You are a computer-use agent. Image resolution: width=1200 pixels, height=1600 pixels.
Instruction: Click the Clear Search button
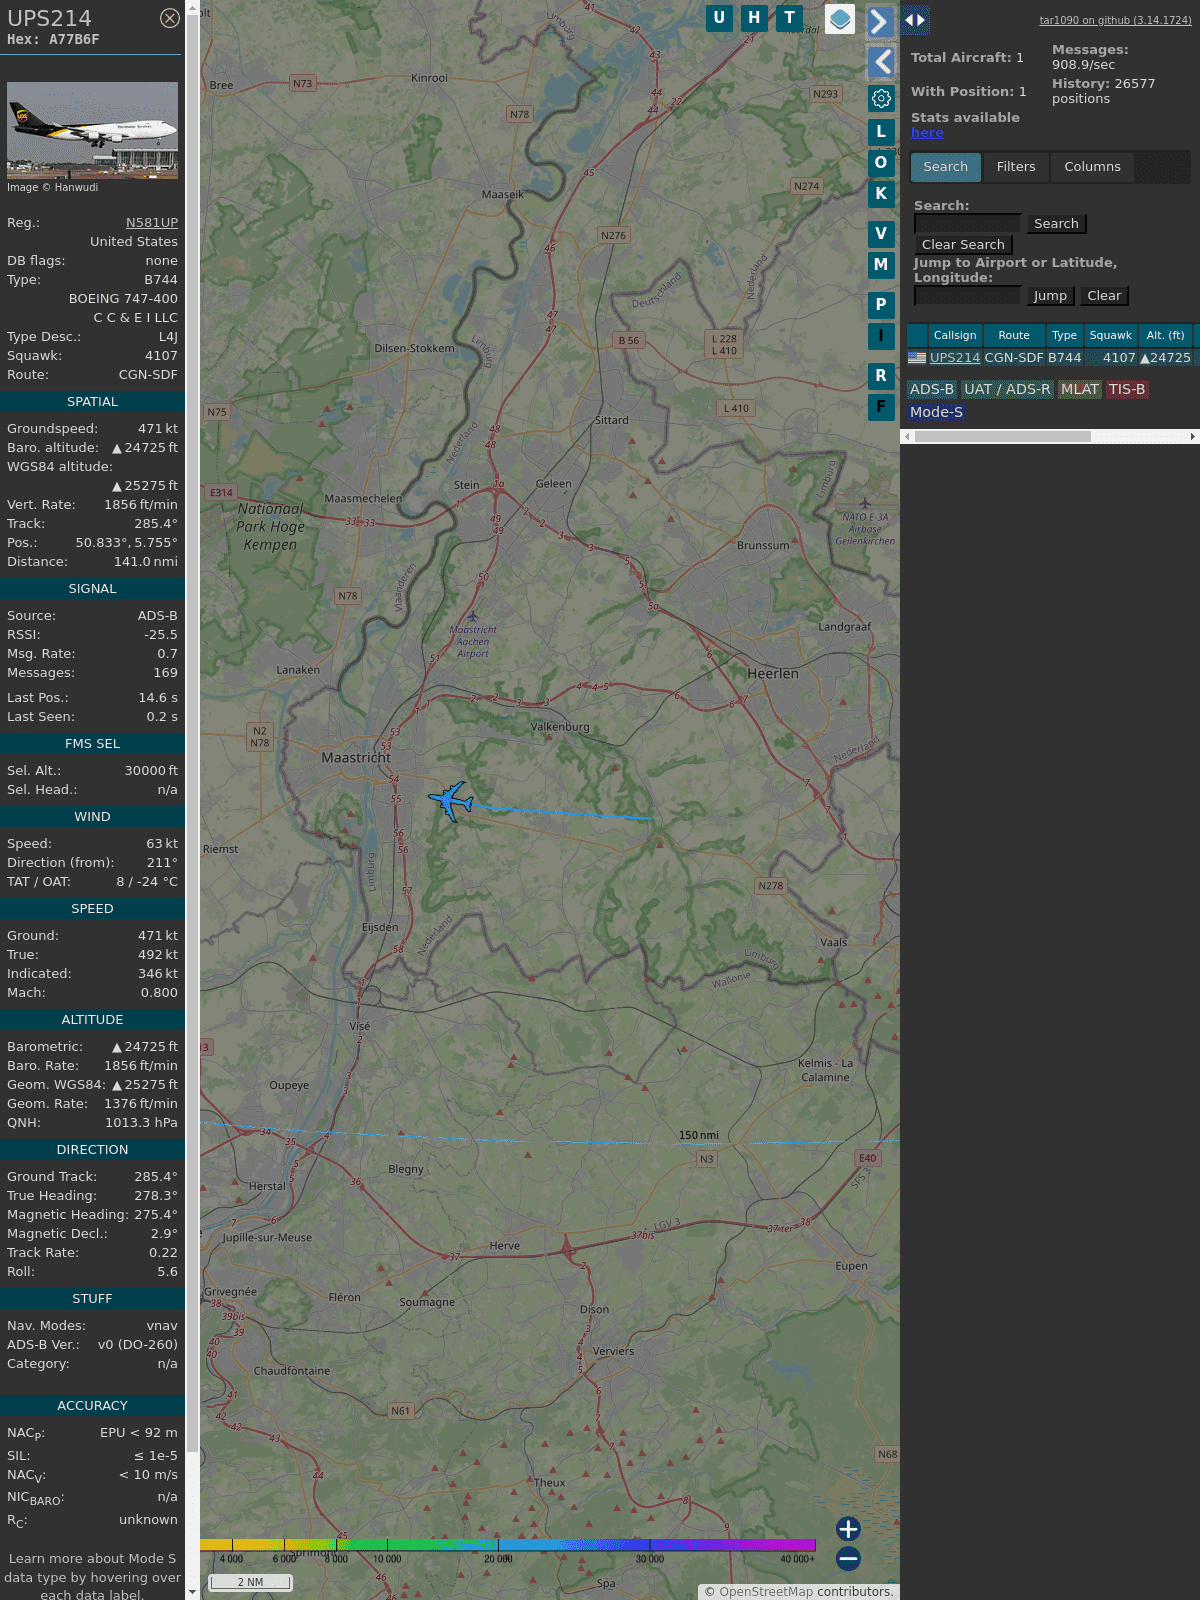tap(963, 245)
